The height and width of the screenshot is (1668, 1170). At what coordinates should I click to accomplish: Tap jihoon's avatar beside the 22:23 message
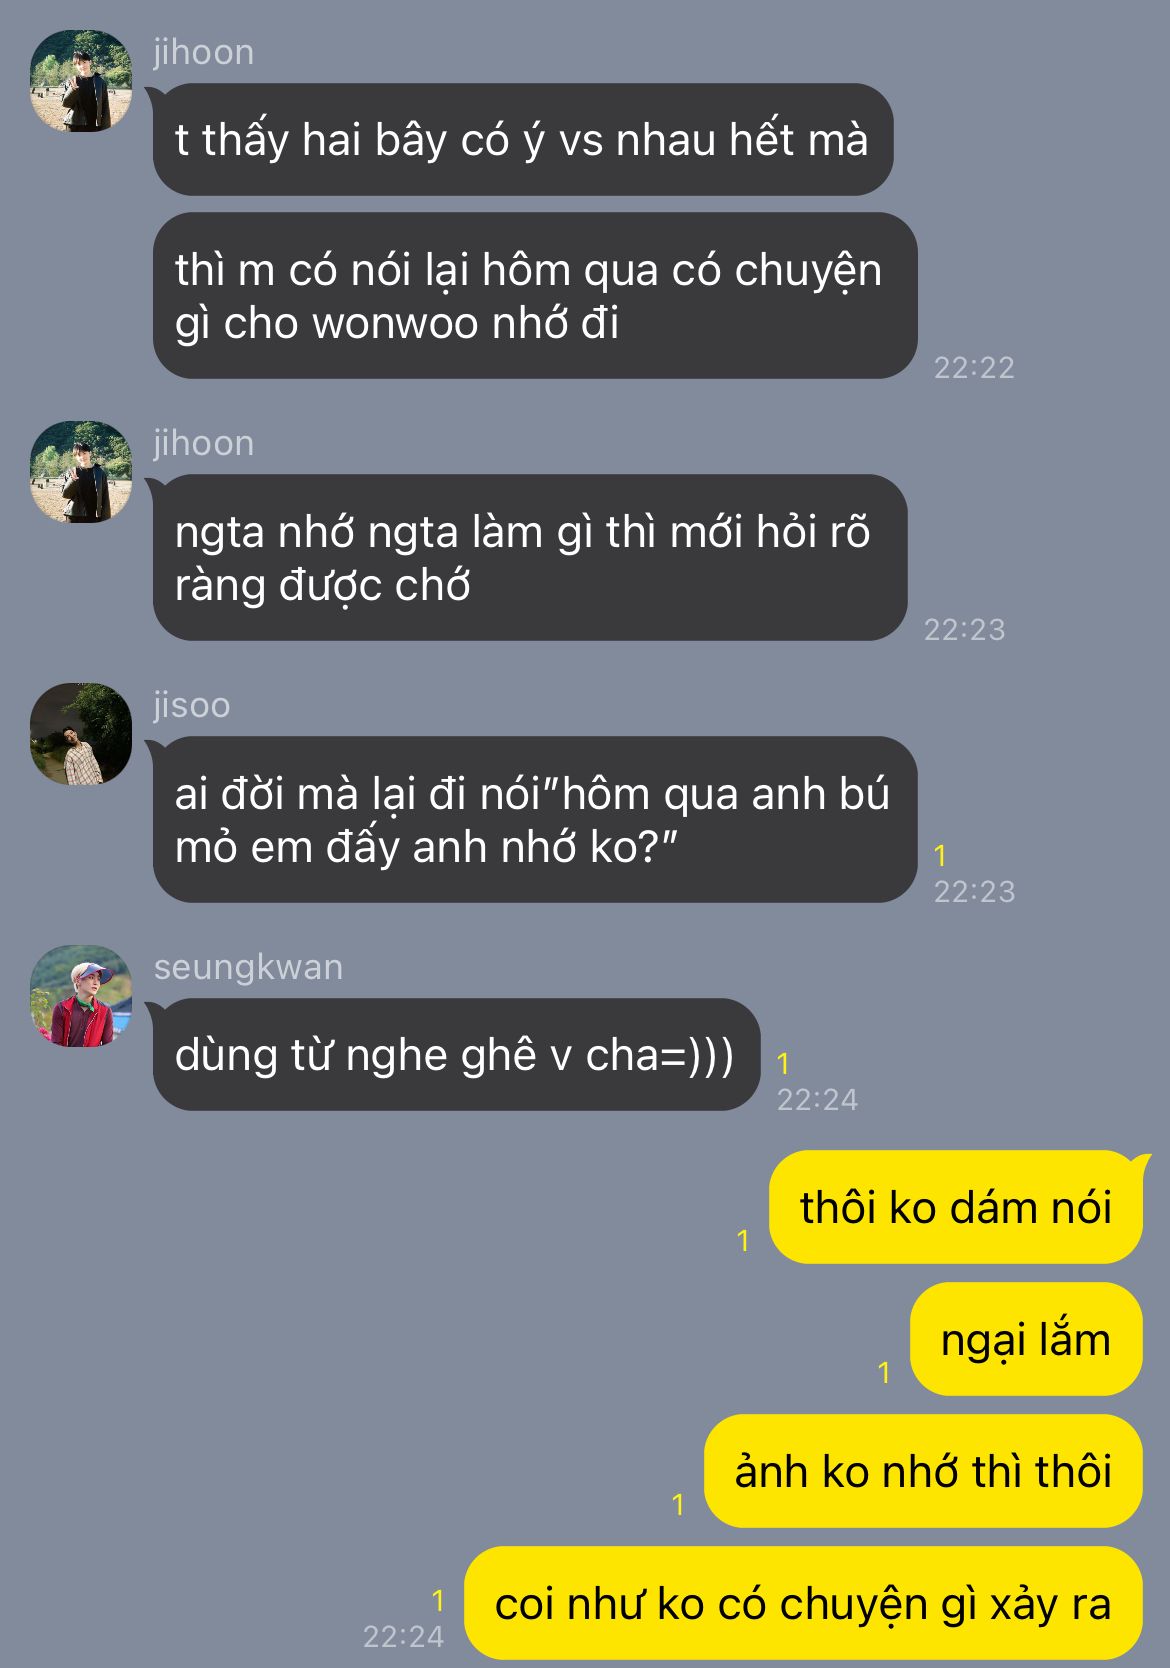(x=81, y=472)
